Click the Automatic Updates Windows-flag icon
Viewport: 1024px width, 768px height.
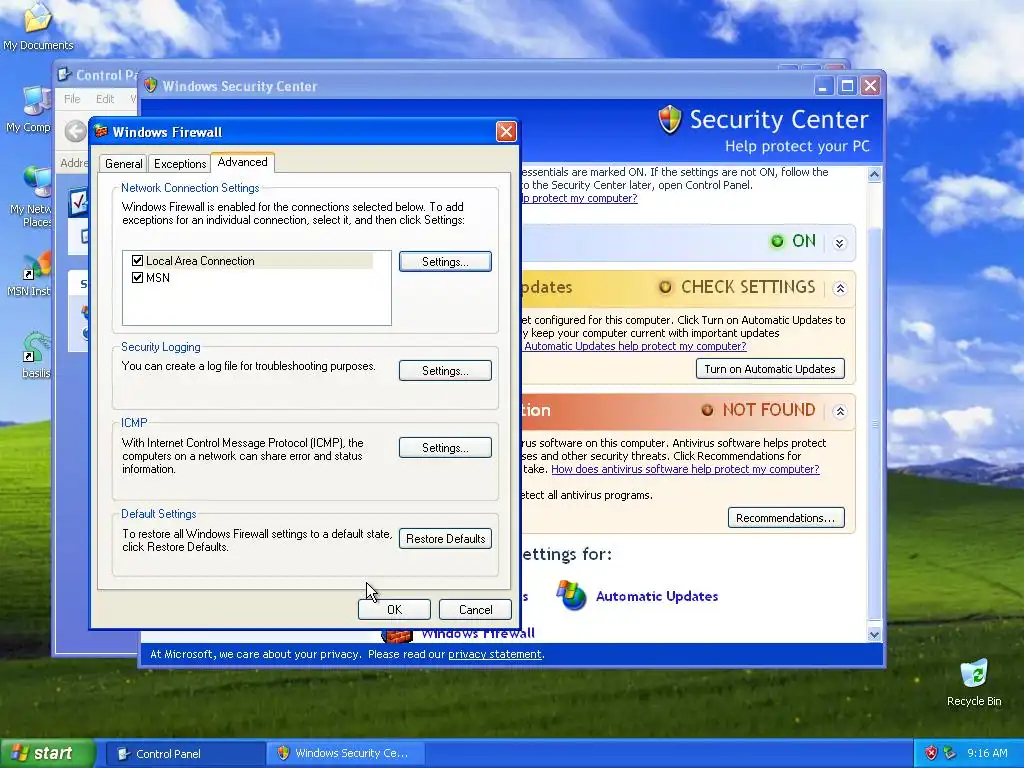point(571,595)
